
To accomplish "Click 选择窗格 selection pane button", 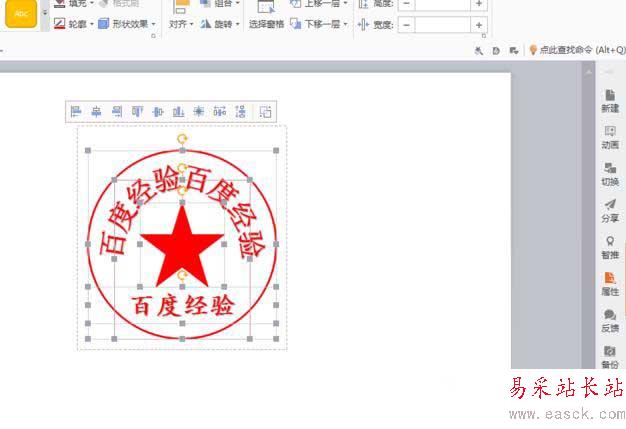I will point(266,16).
